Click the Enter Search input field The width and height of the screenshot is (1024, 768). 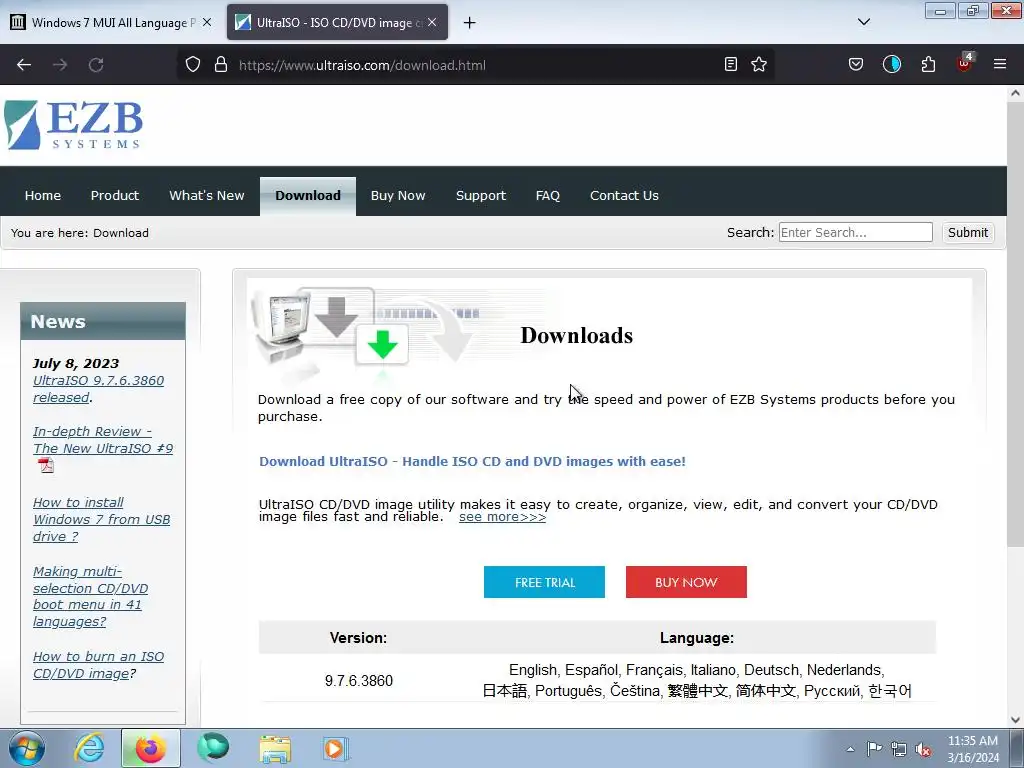856,232
